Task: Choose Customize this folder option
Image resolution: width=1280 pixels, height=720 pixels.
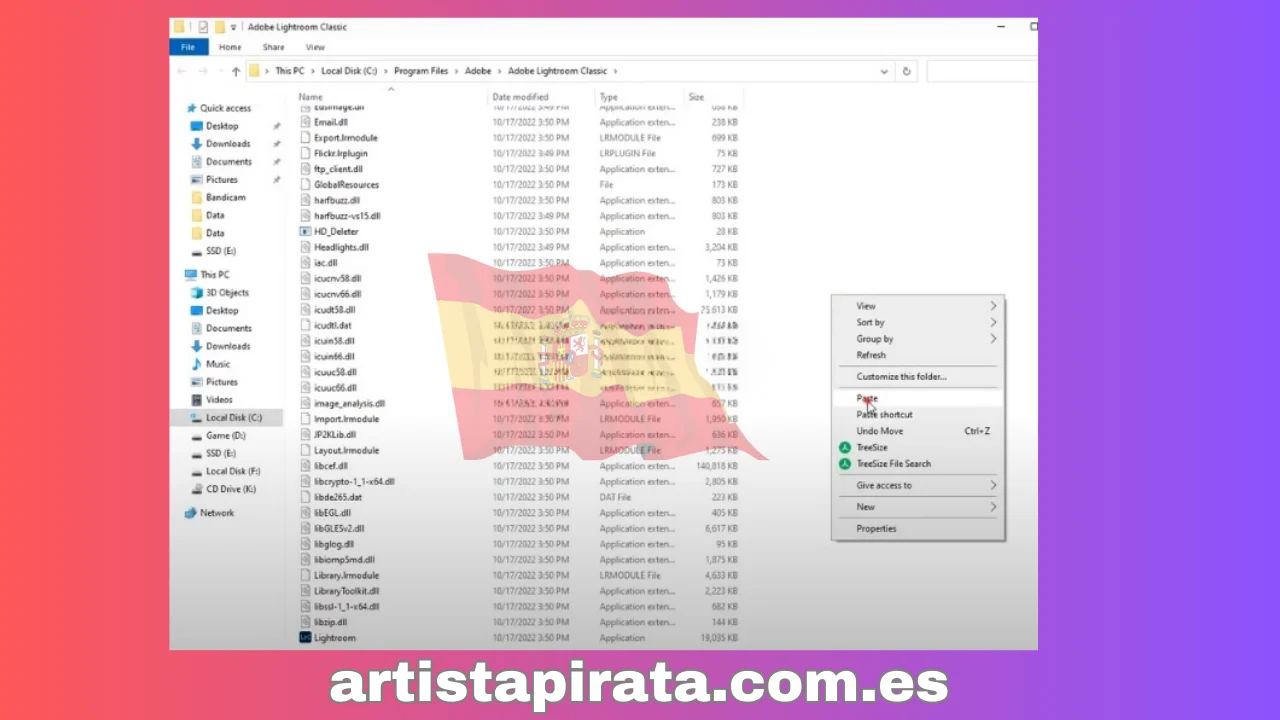Action: (x=918, y=377)
